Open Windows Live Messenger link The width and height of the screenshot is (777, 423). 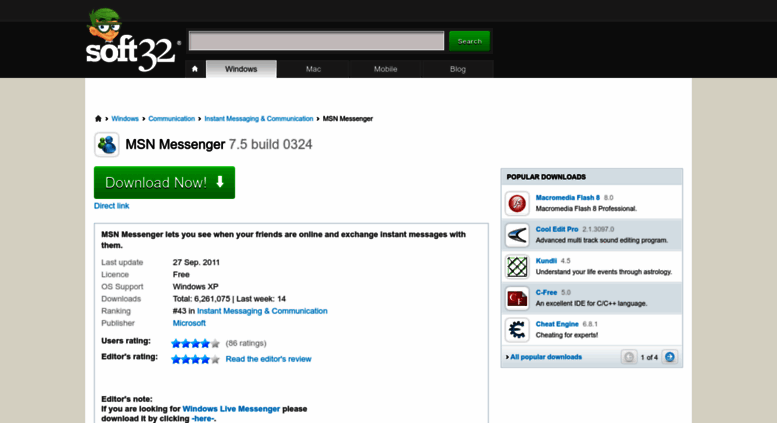(231, 409)
